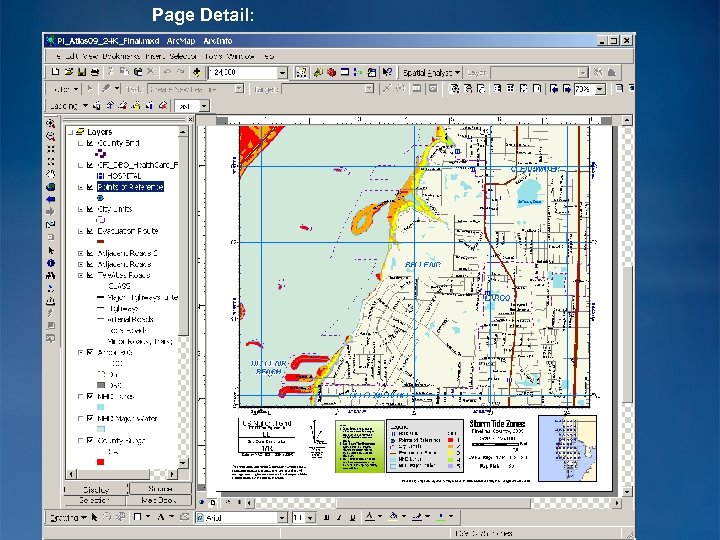
Task: Click the Fixed Zoom In icon
Action: pos(51,149)
